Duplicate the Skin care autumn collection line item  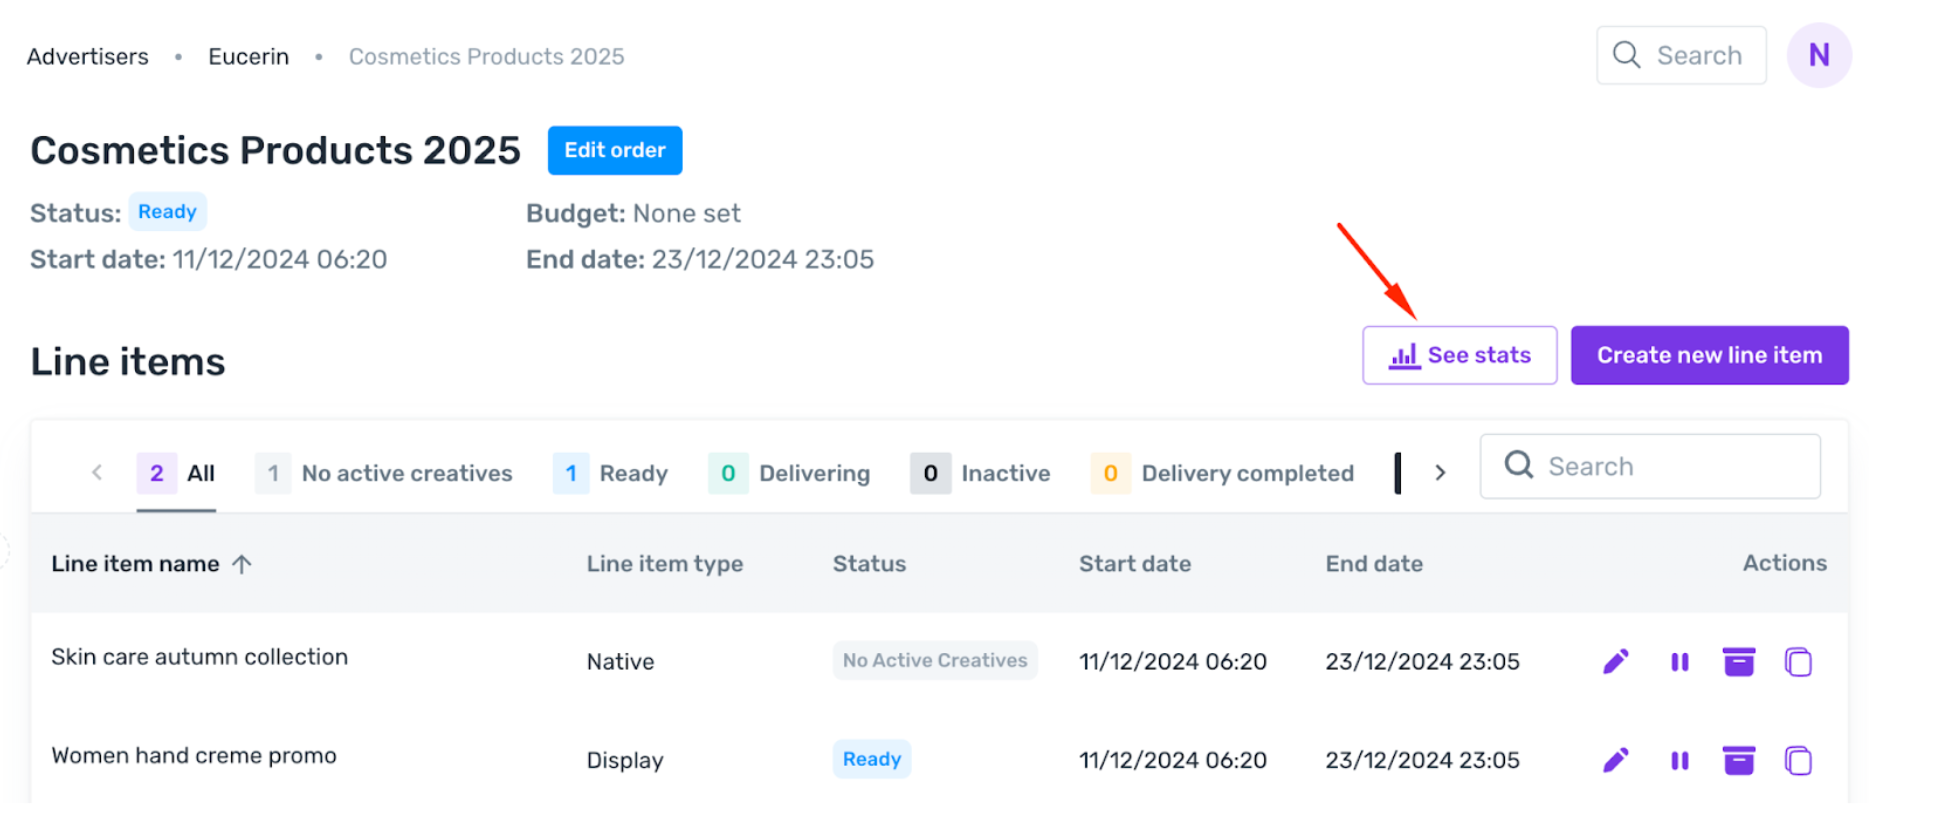coord(1798,662)
